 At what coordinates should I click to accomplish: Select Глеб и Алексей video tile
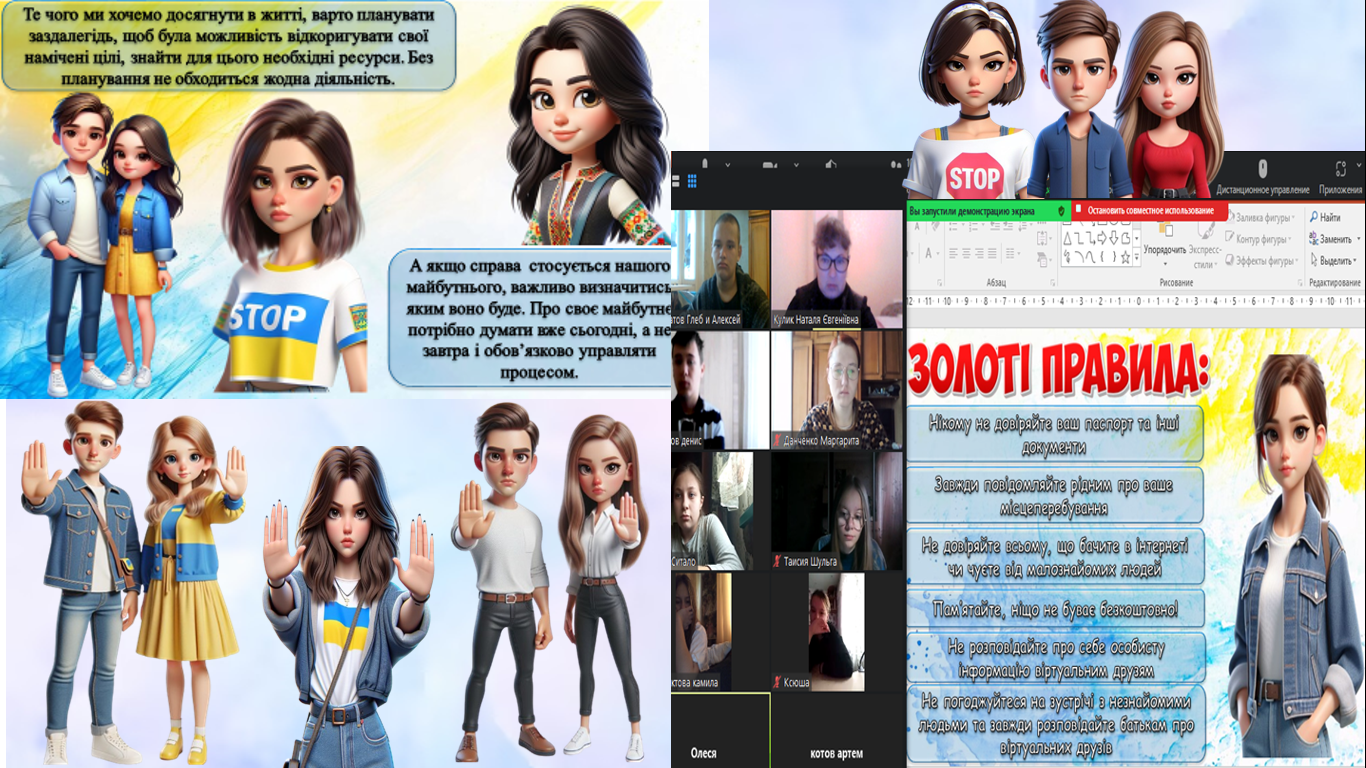[720, 269]
